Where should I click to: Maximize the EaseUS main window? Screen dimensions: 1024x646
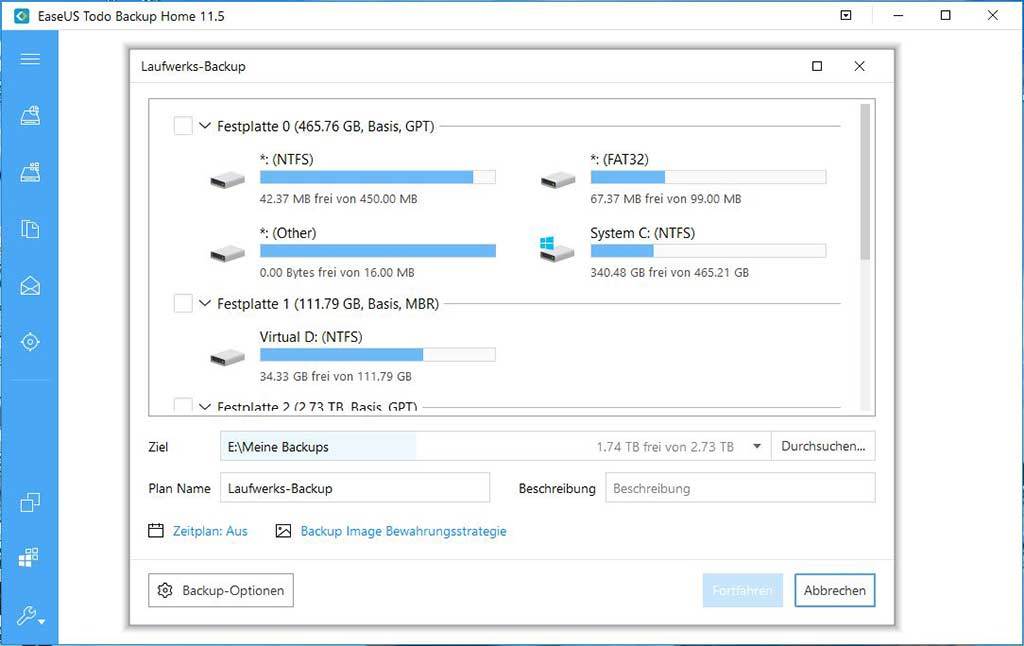(x=946, y=15)
